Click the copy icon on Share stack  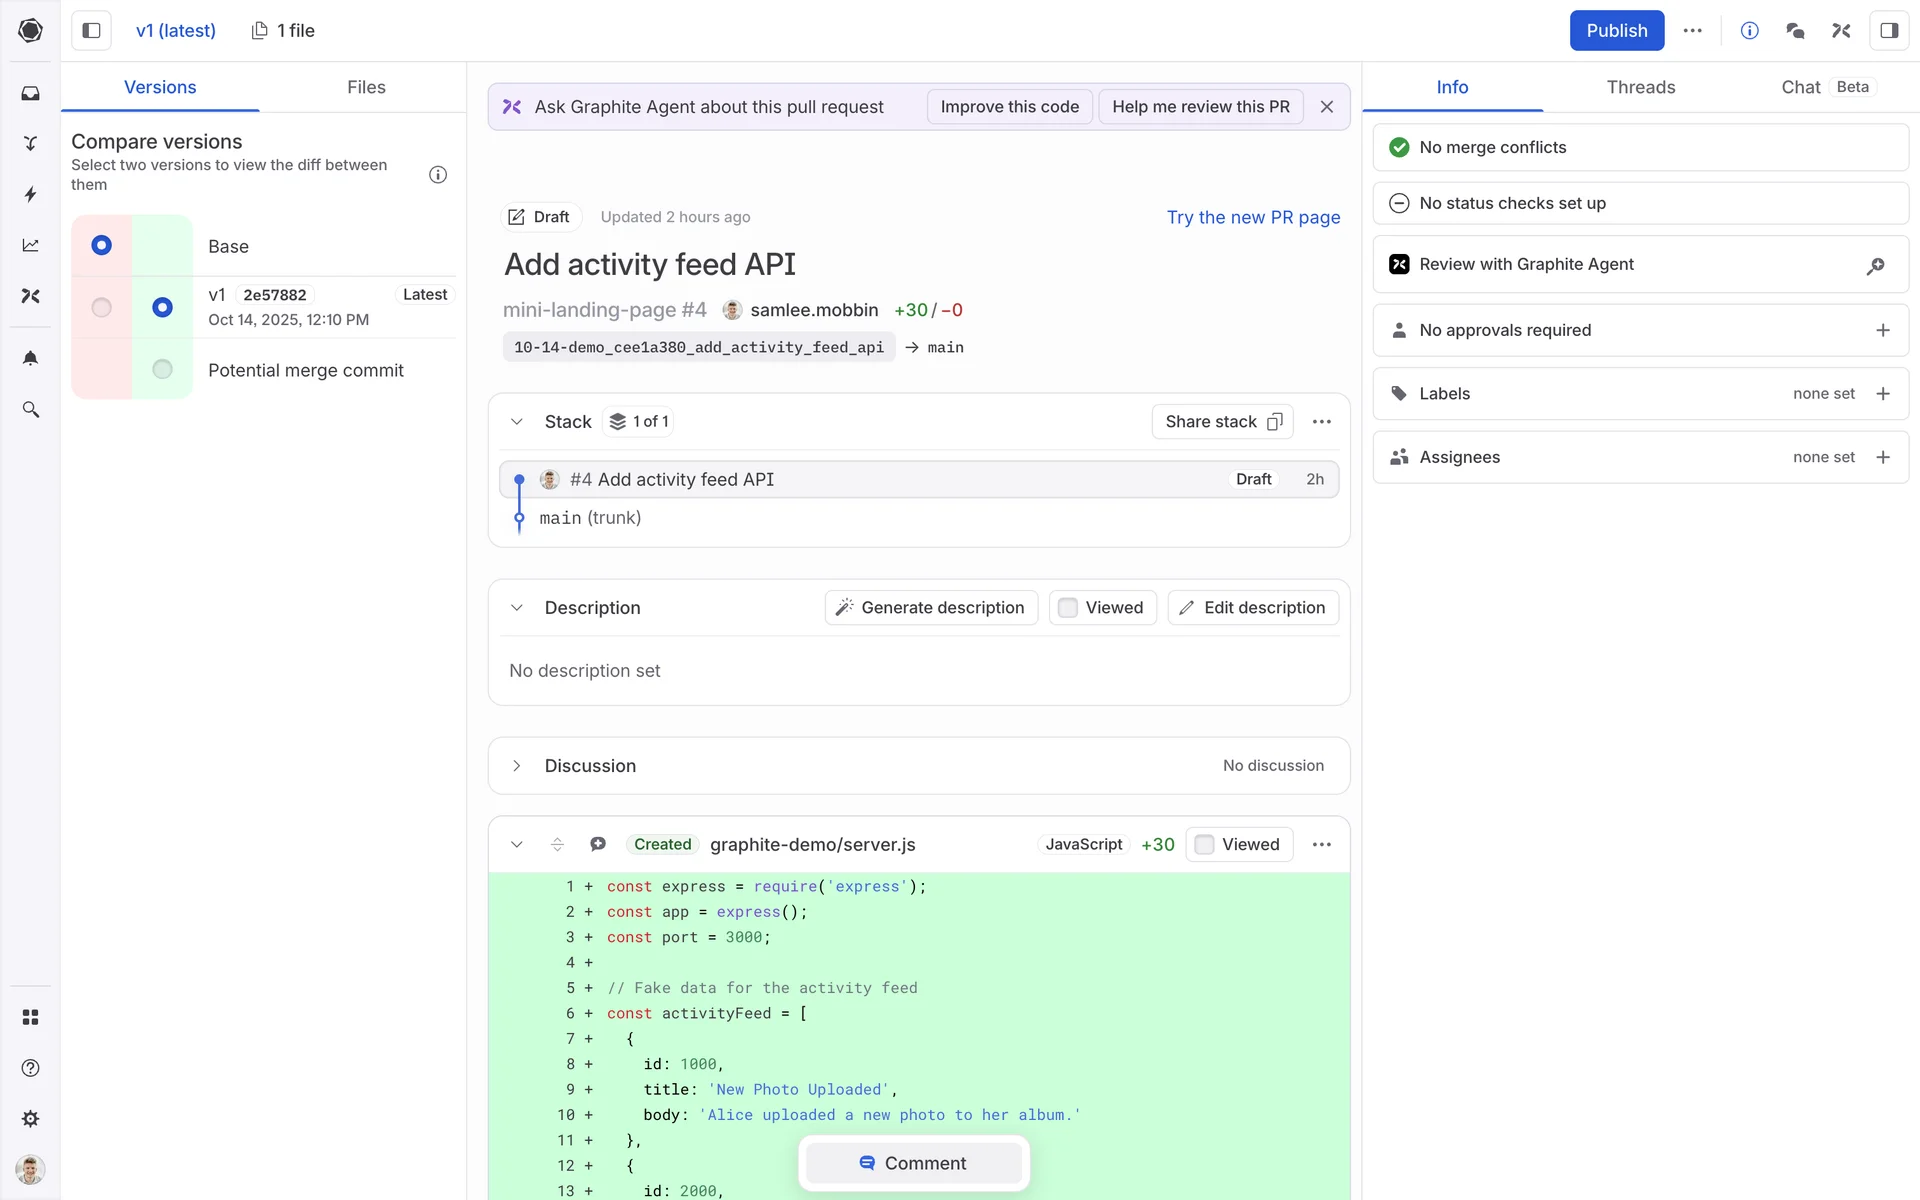(1274, 422)
